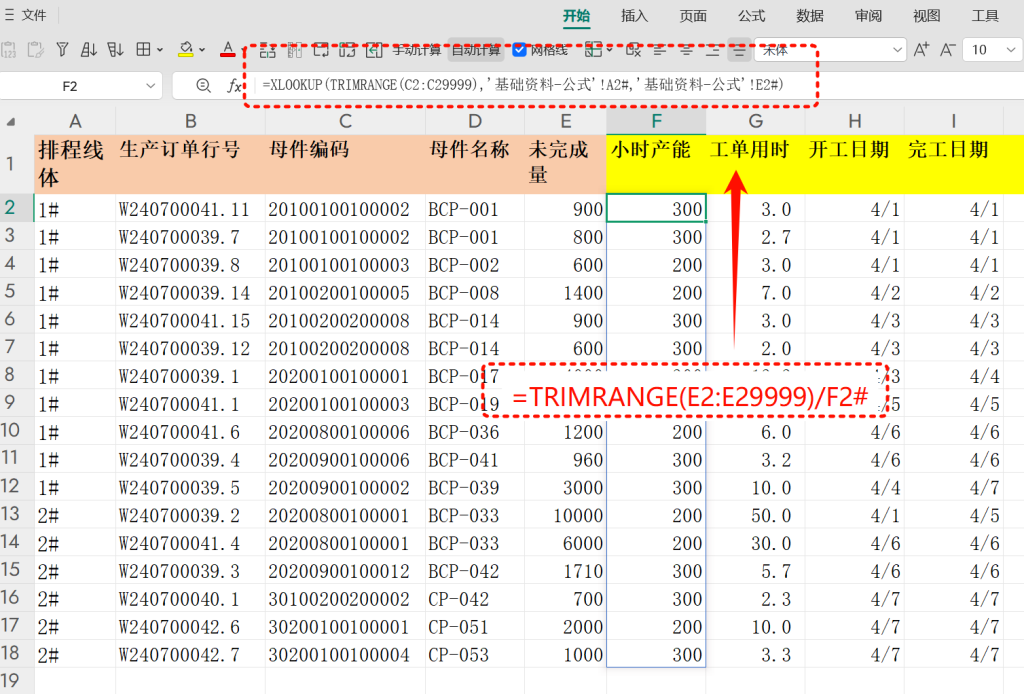Apply the yellow fill color bucket
Screen dimensions: 1024x694
pyautogui.click(x=186, y=50)
